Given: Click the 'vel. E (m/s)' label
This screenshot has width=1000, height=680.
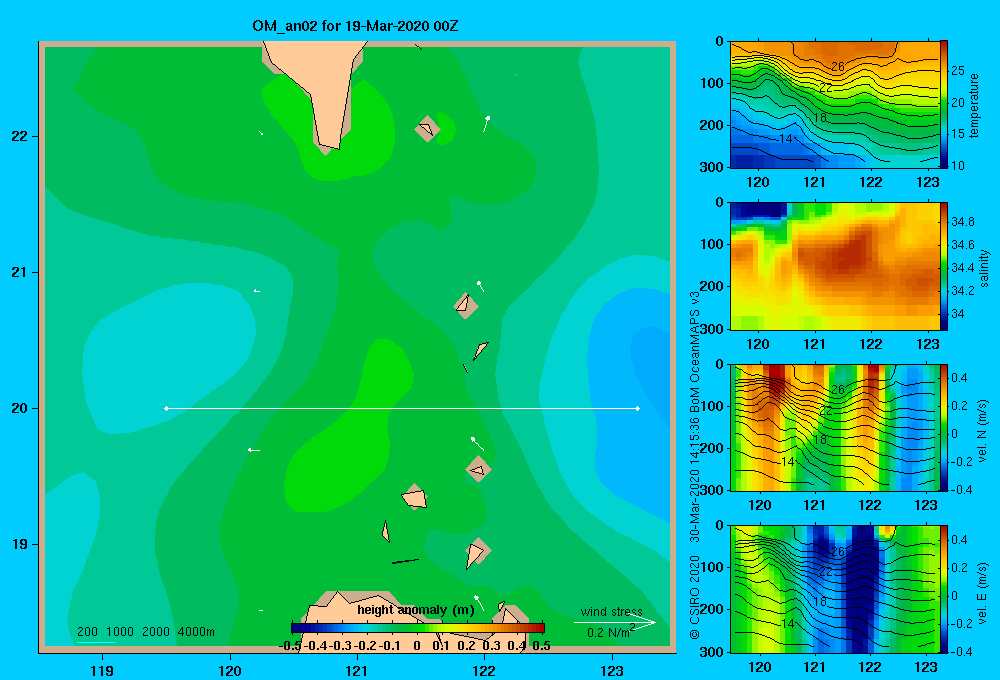Looking at the screenshot, I should click(982, 592).
